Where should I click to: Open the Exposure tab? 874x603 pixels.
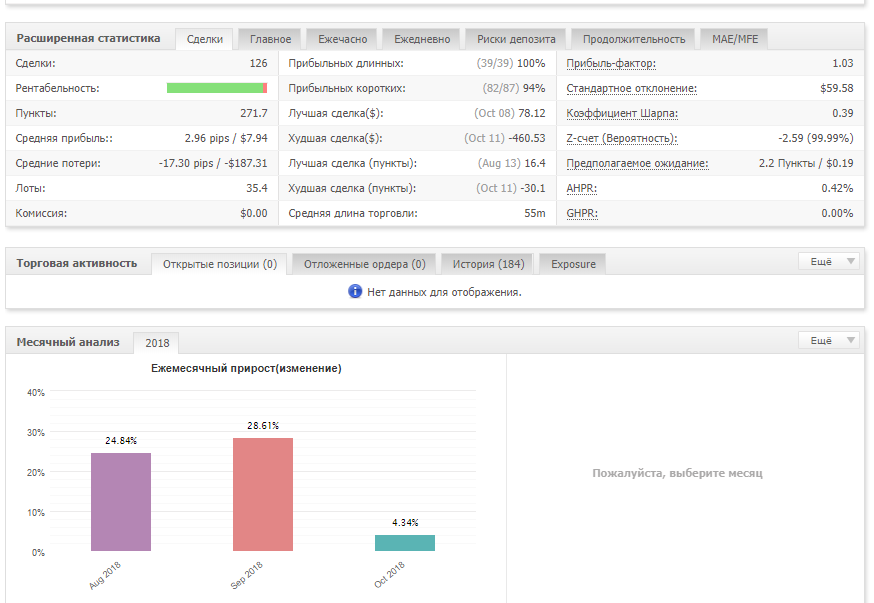point(573,264)
